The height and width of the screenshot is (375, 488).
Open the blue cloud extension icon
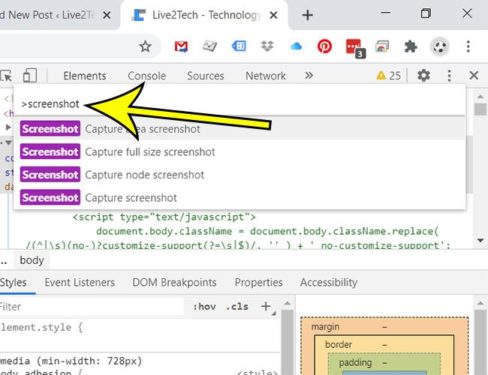click(296, 46)
